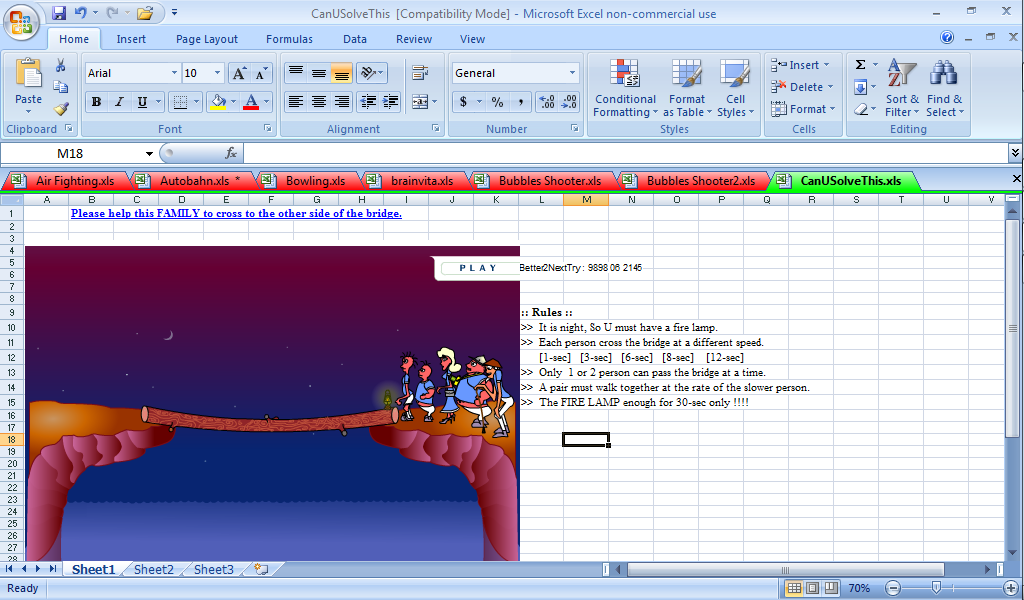Toggle Bold formatting
1024x600 pixels.
point(97,102)
